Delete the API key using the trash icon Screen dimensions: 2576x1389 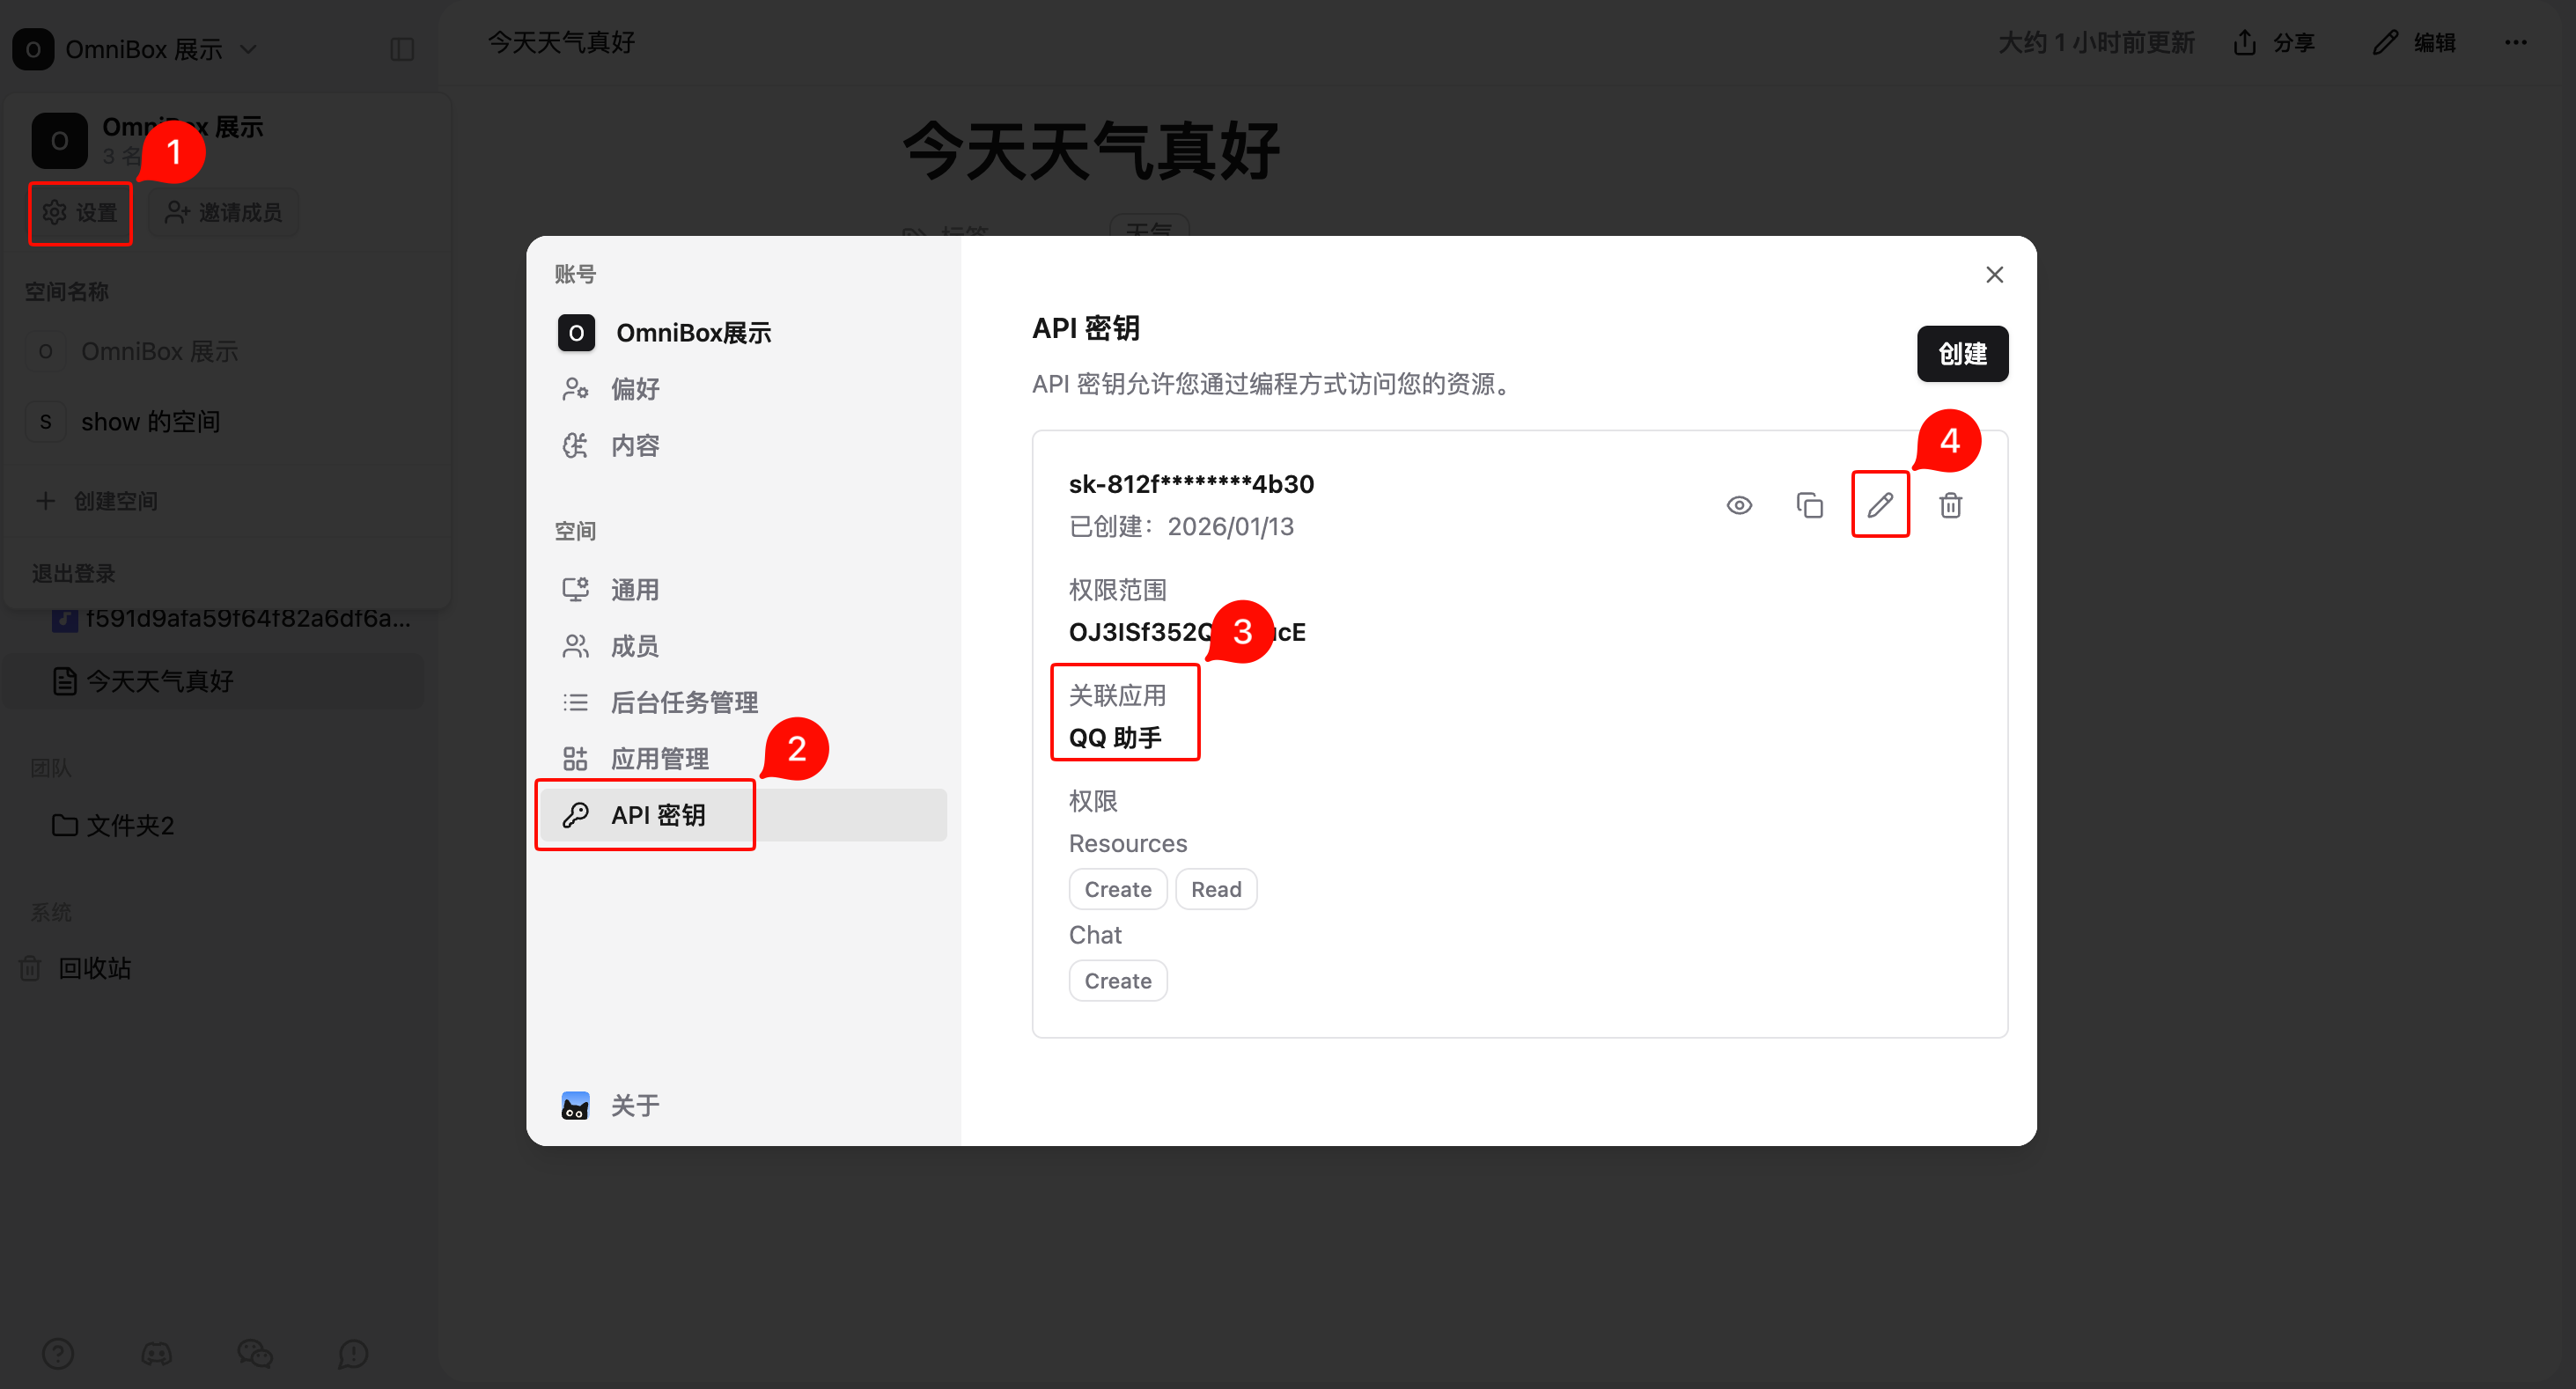click(x=1950, y=505)
